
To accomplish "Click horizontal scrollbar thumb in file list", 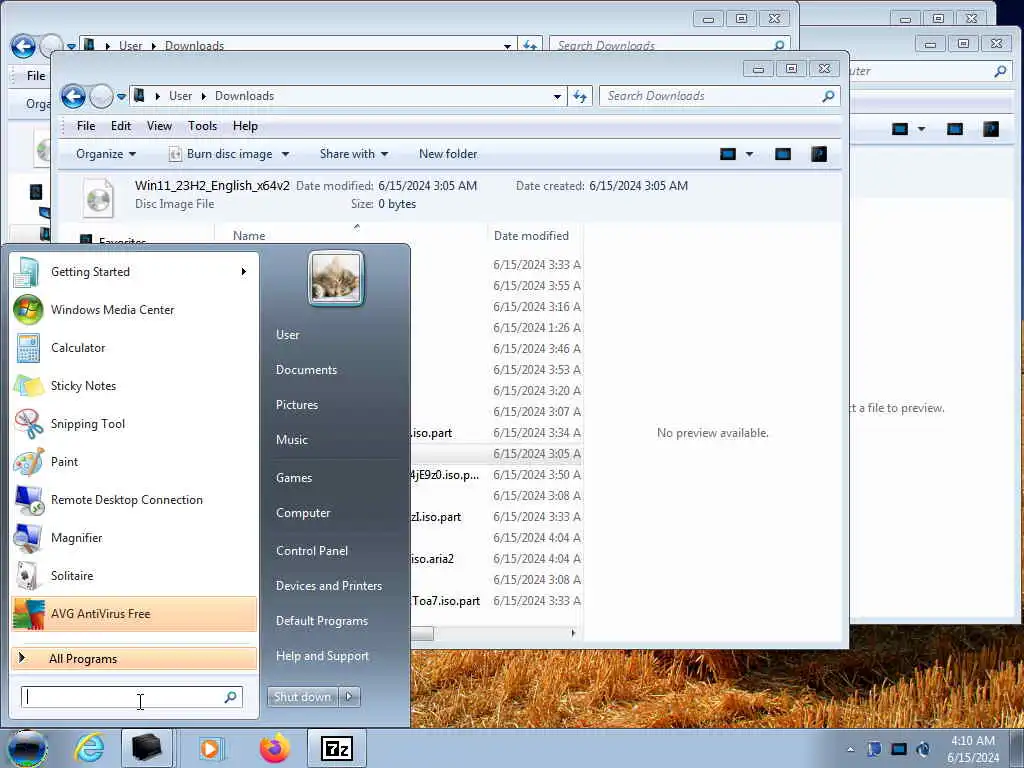I will 423,633.
